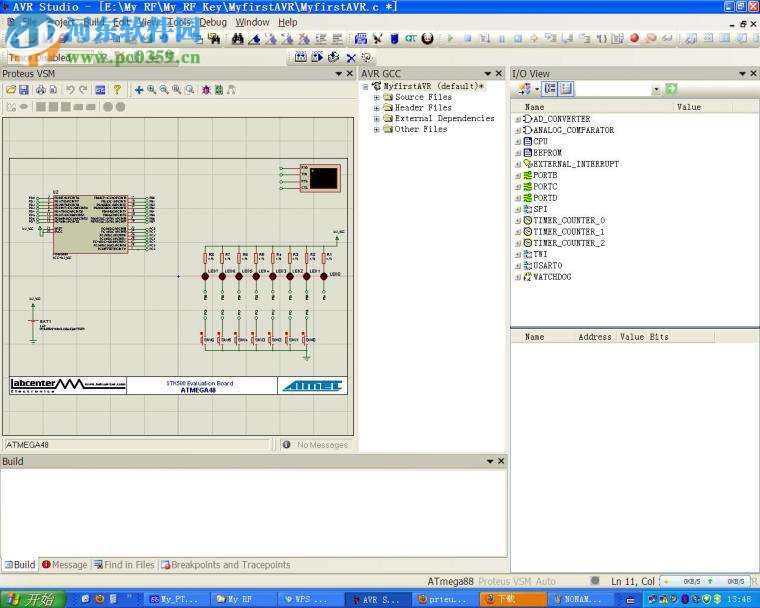Select ANALOG_COMPARATOR in I/O View

[573, 130]
